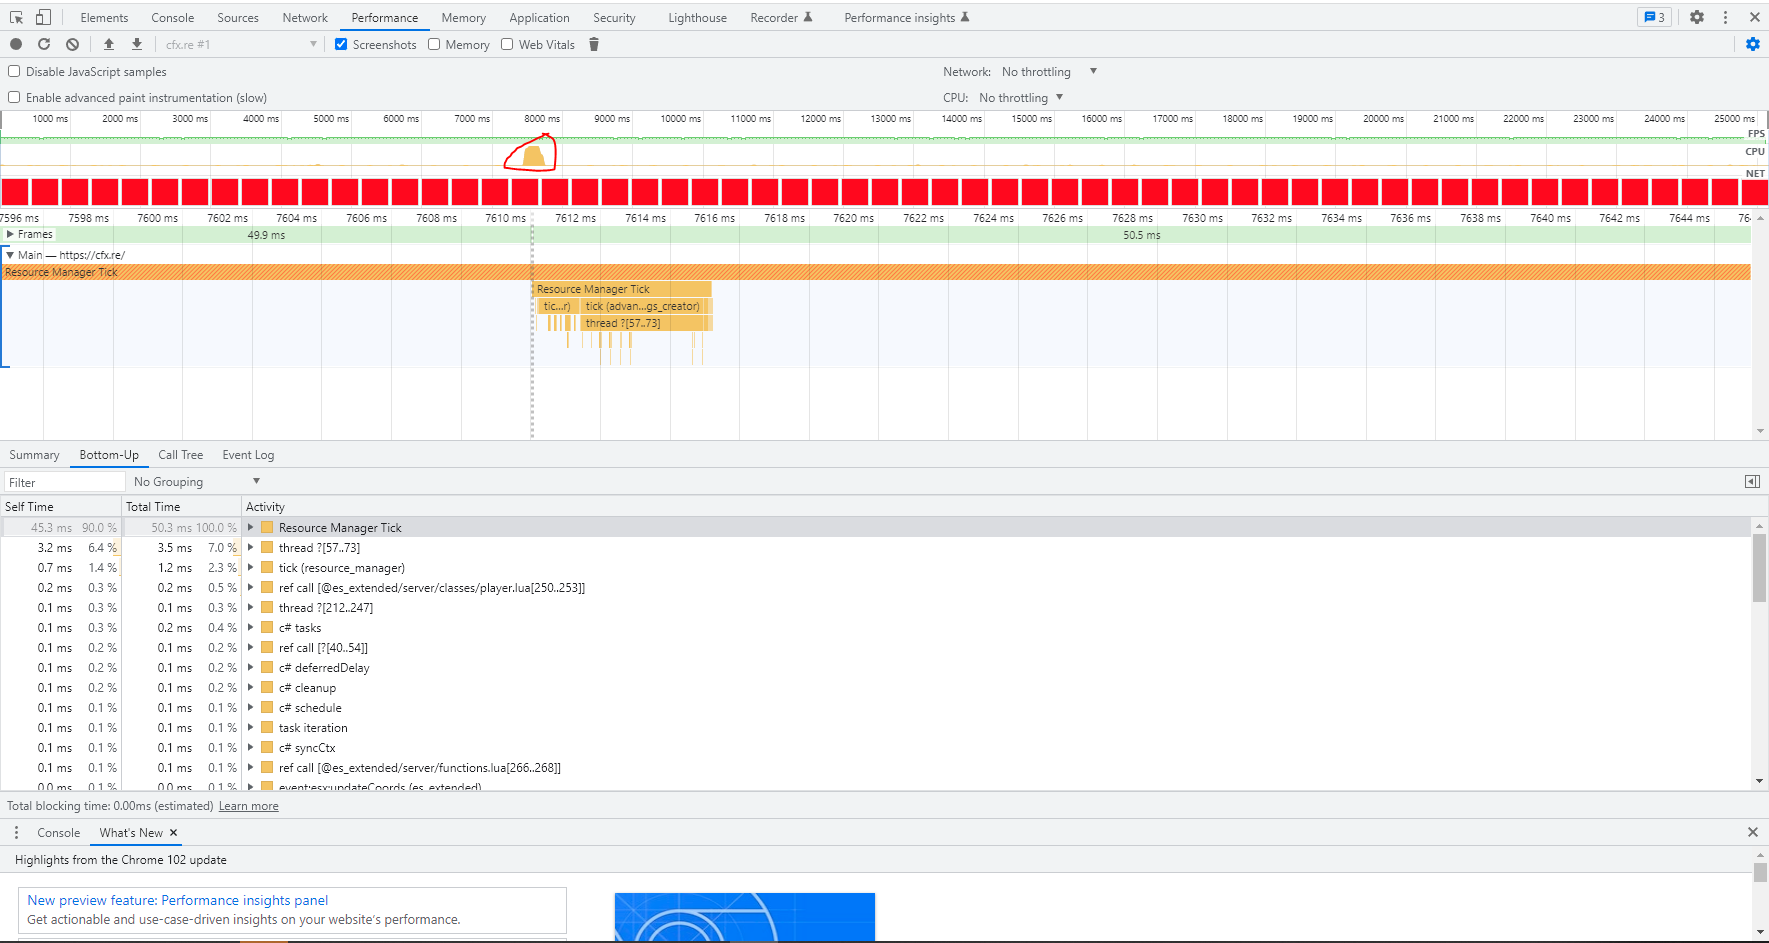Switch to the Console tab in top bar
This screenshot has width=1769, height=943.
[x=173, y=17]
